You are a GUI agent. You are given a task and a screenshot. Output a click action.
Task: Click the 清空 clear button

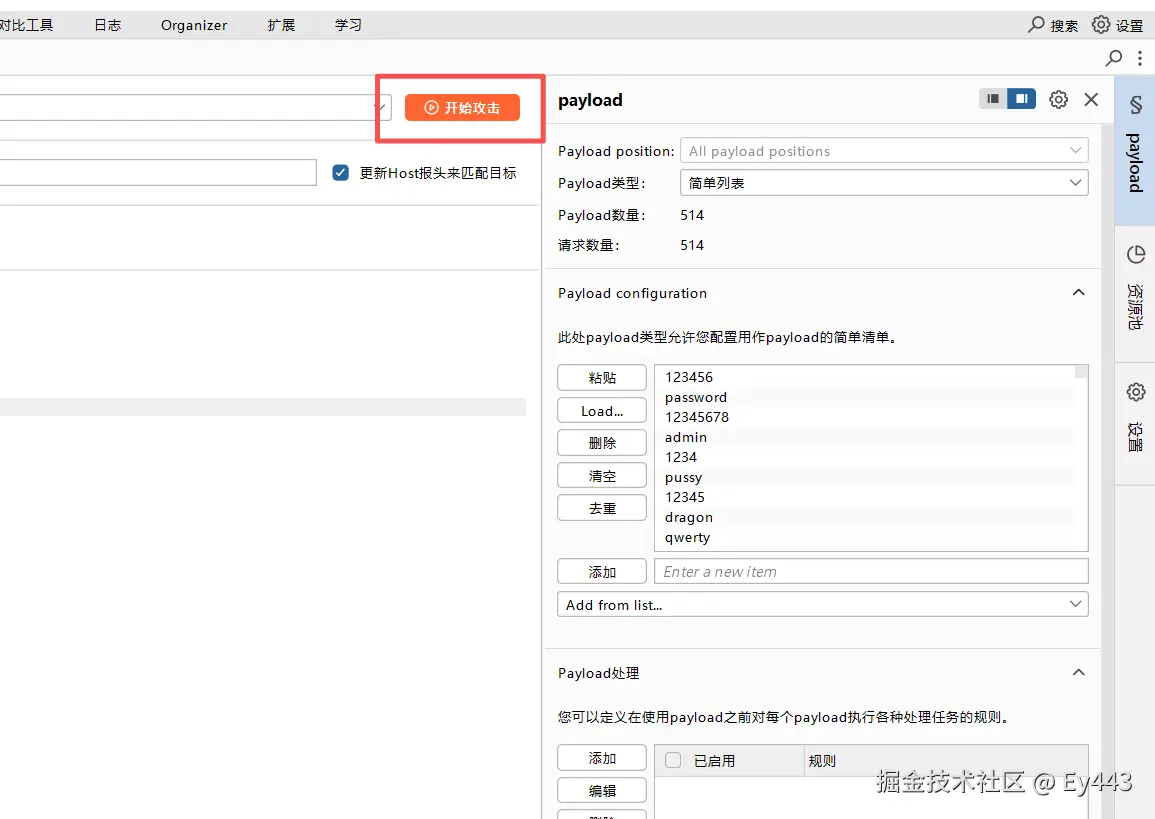[x=602, y=476]
